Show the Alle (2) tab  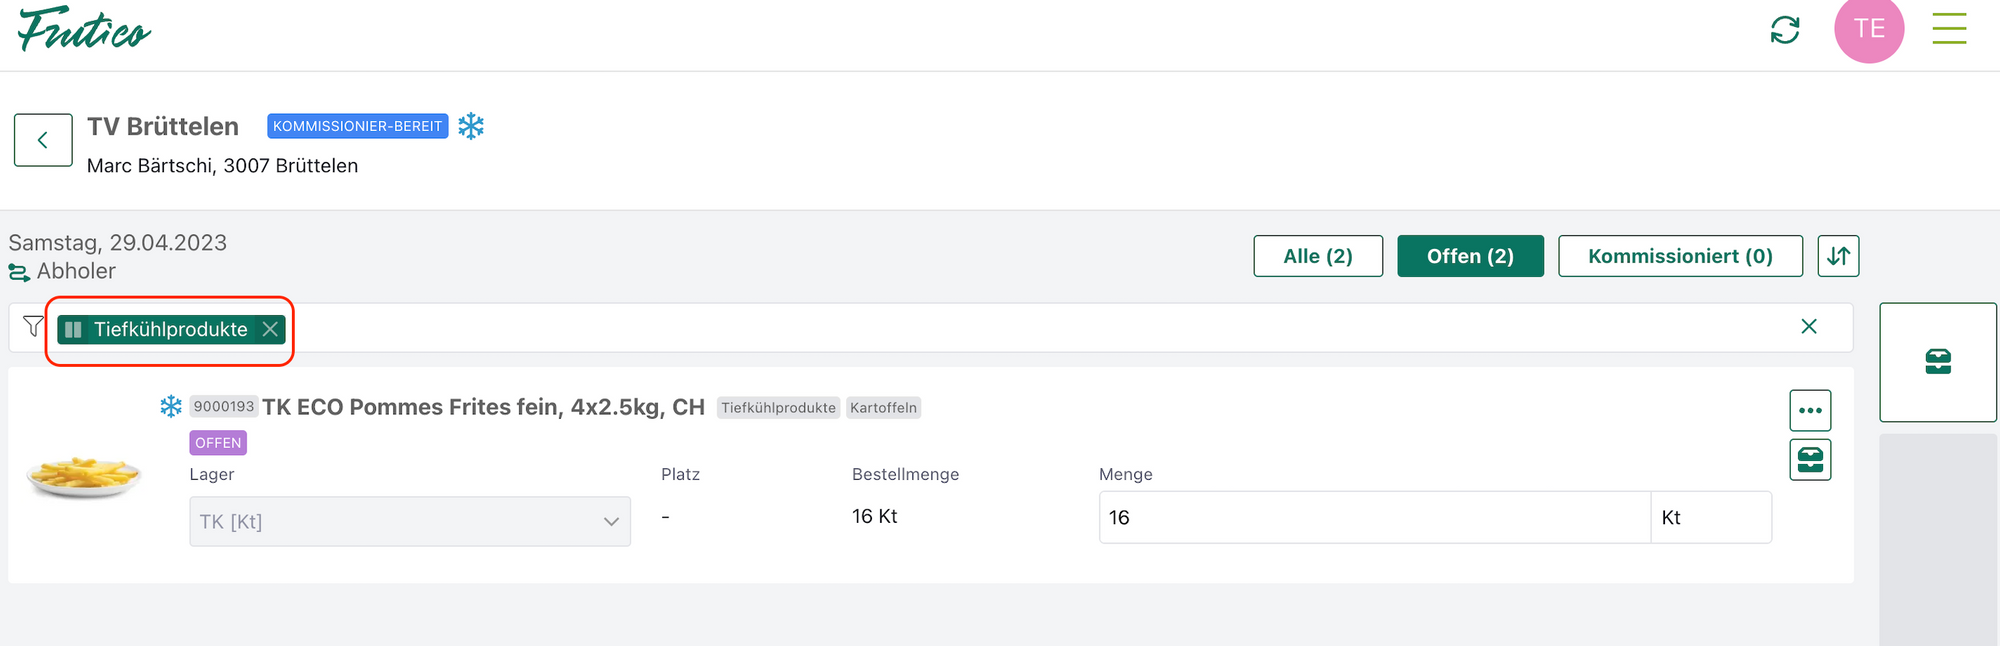click(x=1318, y=256)
